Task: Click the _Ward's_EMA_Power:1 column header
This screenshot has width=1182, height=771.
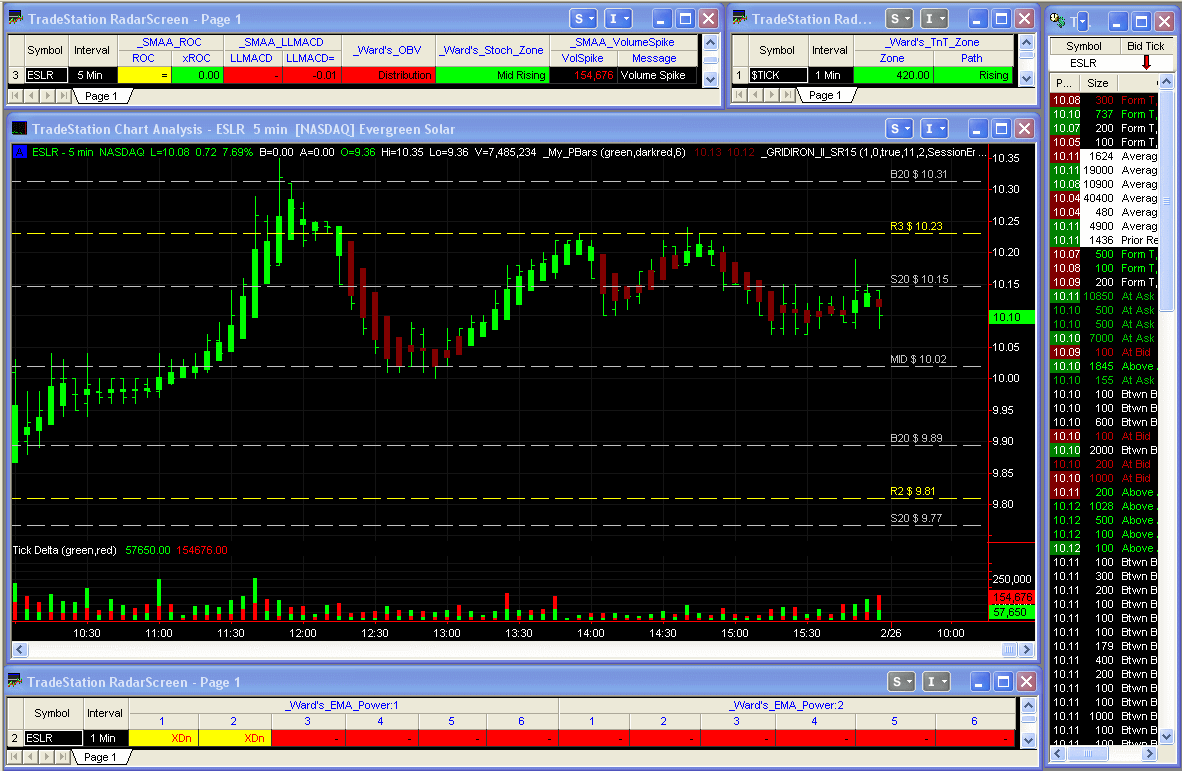Action: point(343,705)
